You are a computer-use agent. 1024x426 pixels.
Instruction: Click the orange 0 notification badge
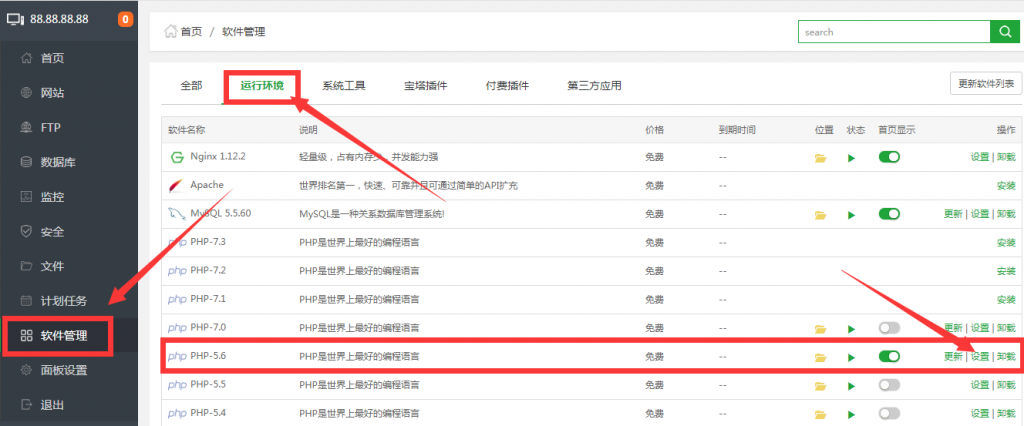click(x=125, y=19)
